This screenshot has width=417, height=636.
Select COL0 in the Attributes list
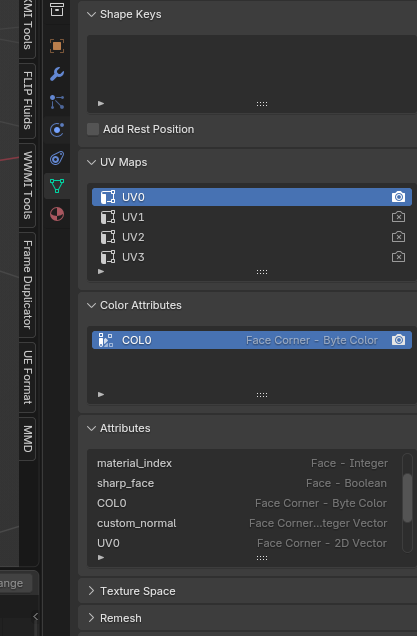[x=245, y=503]
